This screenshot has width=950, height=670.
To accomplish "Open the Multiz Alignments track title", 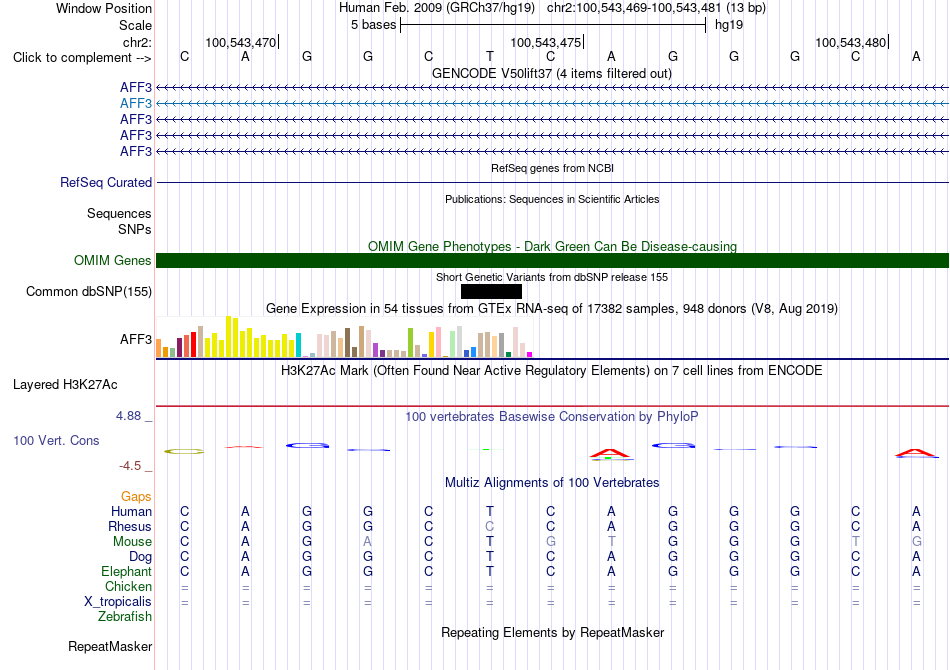I will [552, 483].
